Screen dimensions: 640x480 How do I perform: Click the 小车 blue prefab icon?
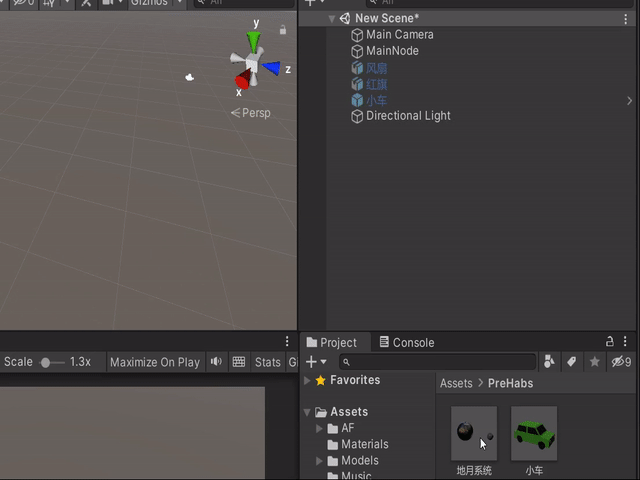357,100
